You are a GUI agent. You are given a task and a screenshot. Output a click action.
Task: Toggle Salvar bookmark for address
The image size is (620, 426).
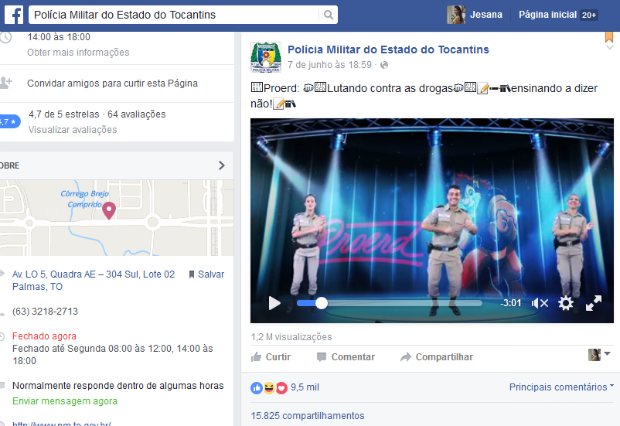[x=206, y=274]
